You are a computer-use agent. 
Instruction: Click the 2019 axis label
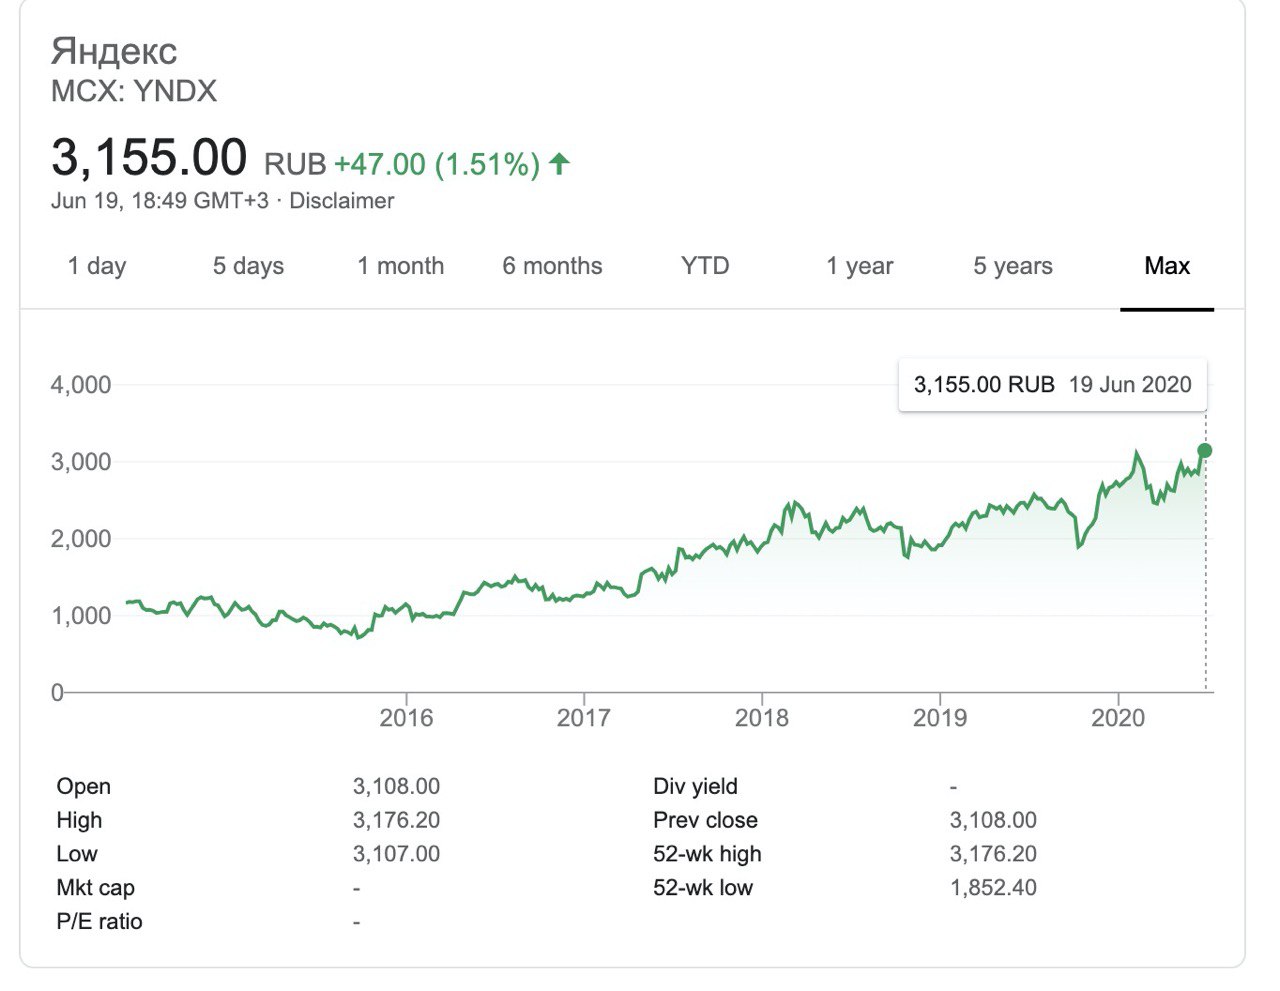[x=940, y=718]
